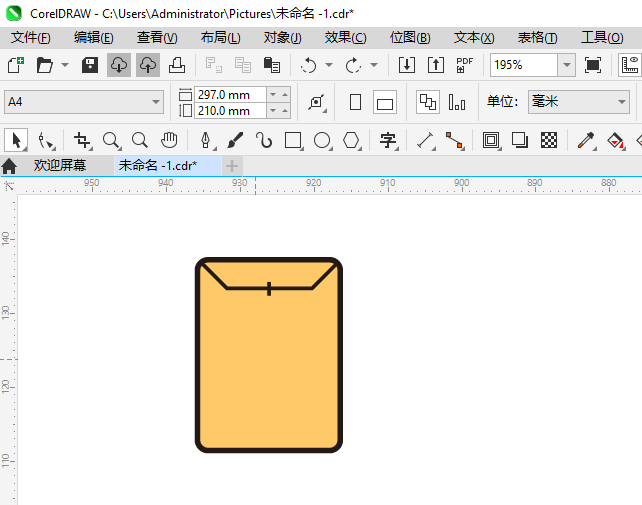The width and height of the screenshot is (642, 505).
Task: Activate the Text tool
Action: [x=388, y=140]
